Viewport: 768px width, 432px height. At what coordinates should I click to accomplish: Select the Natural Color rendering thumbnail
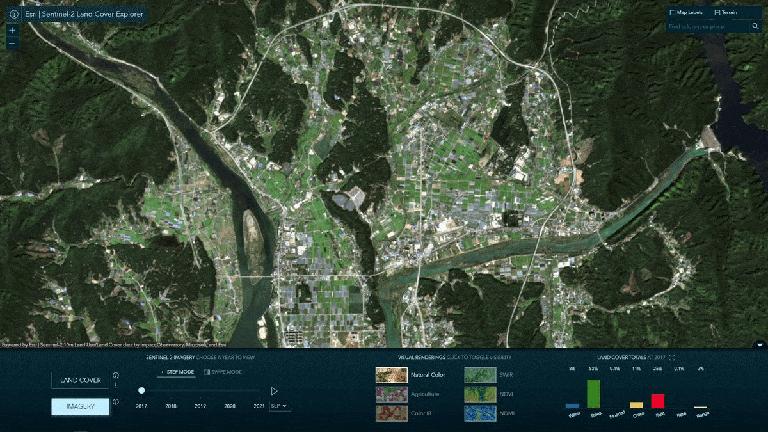point(391,375)
